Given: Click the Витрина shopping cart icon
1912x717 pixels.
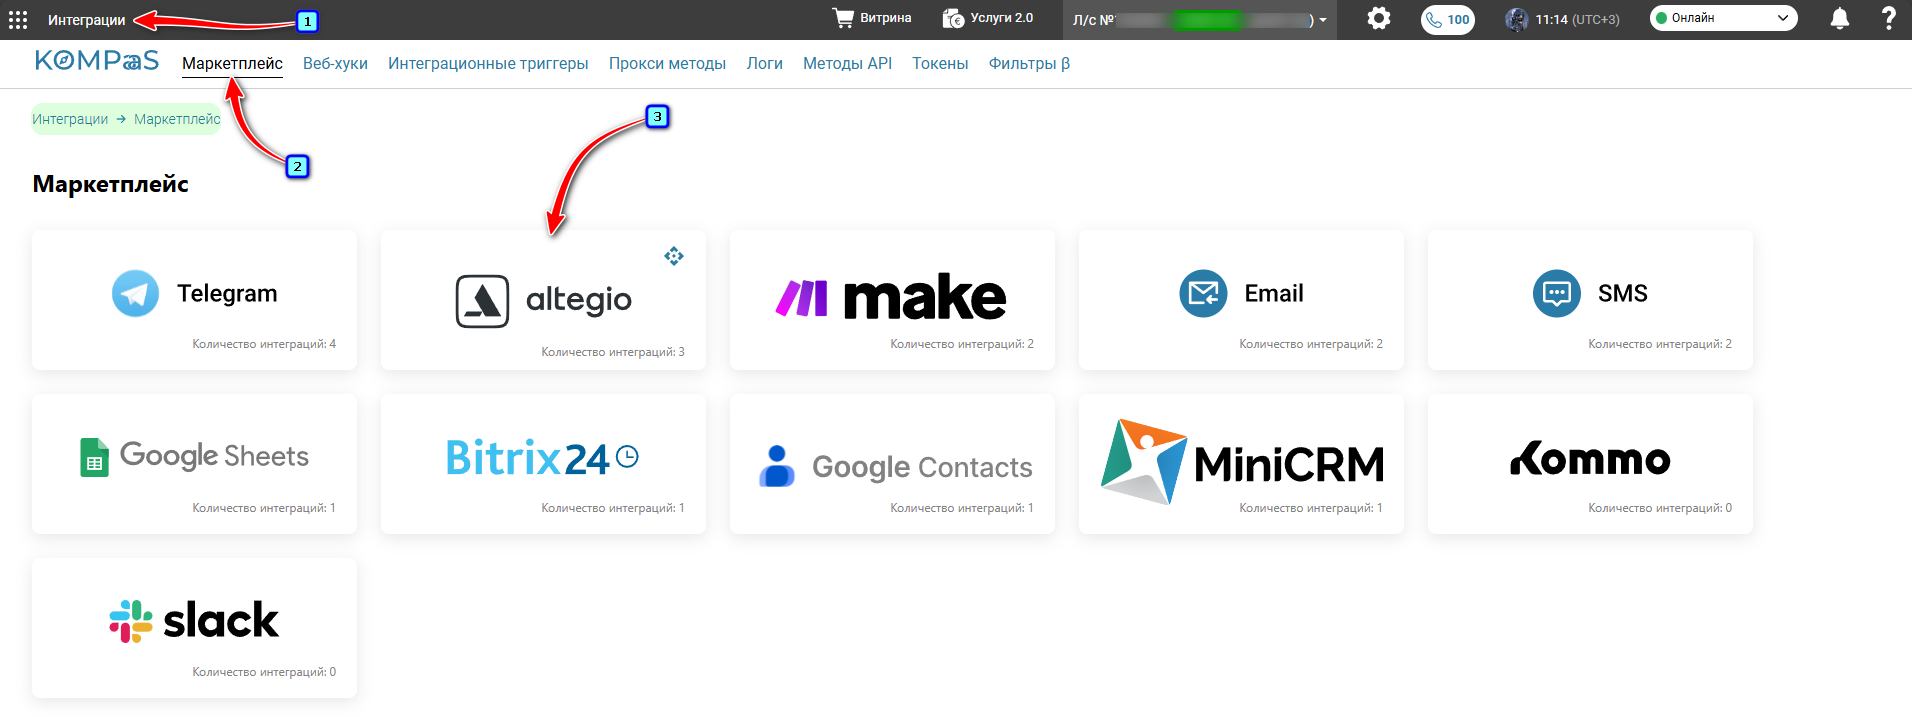Looking at the screenshot, I should coord(843,18).
